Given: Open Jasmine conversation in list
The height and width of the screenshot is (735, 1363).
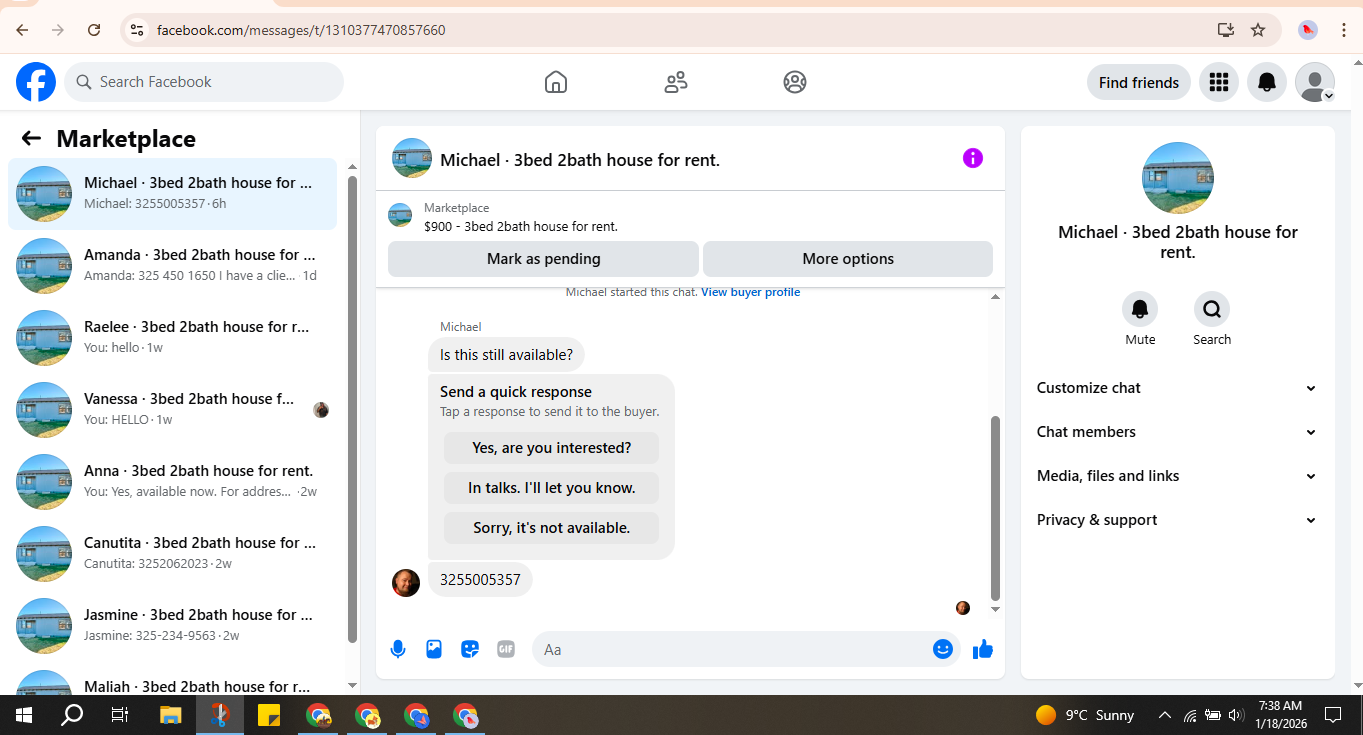Looking at the screenshot, I should [172, 626].
